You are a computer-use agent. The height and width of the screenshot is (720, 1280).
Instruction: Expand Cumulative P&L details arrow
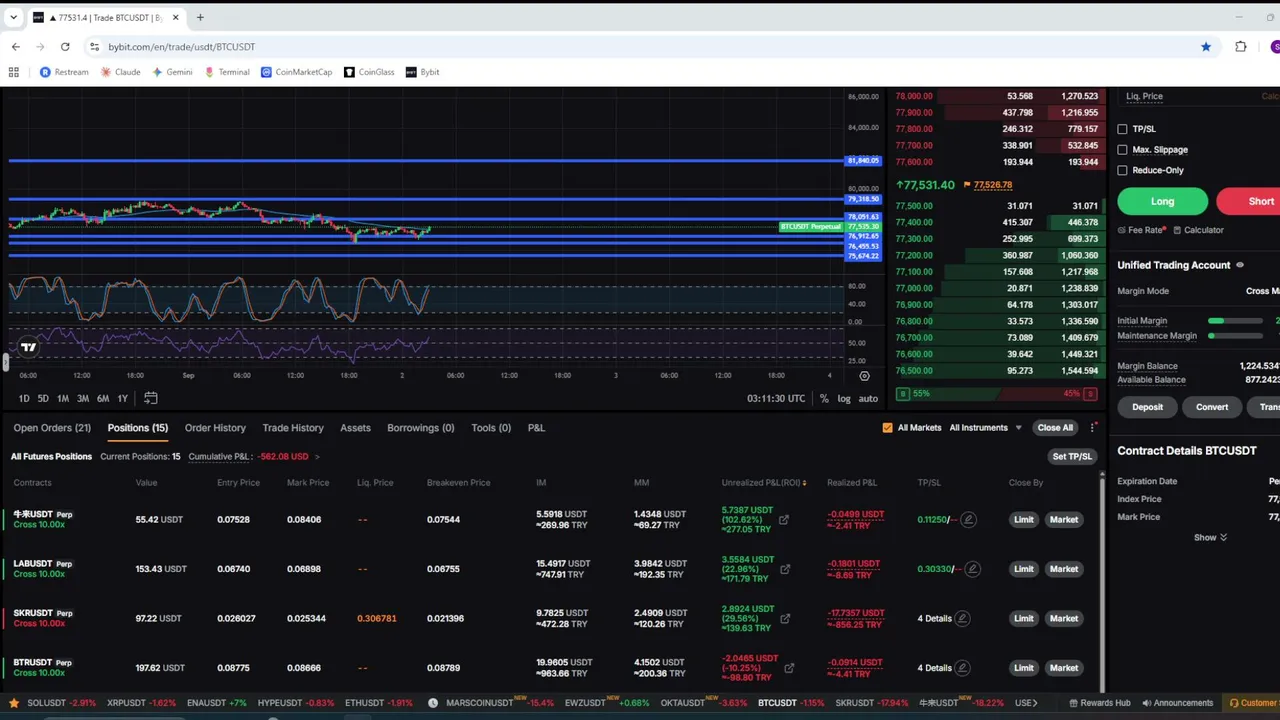(x=317, y=457)
